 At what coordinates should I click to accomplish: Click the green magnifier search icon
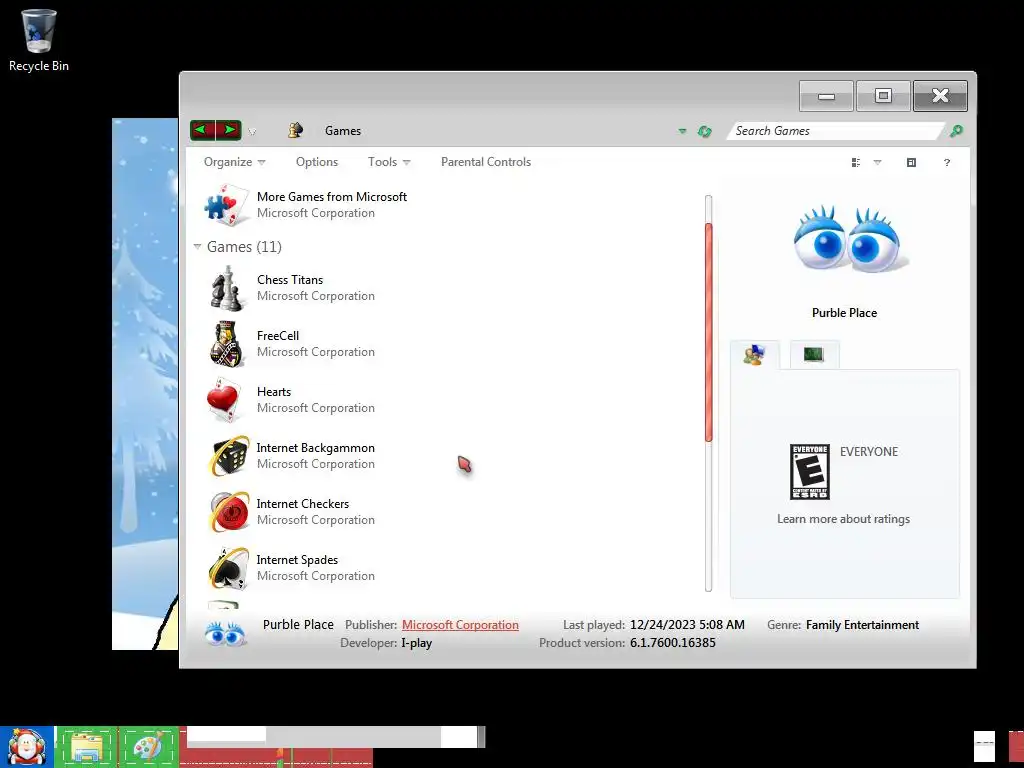coord(956,131)
